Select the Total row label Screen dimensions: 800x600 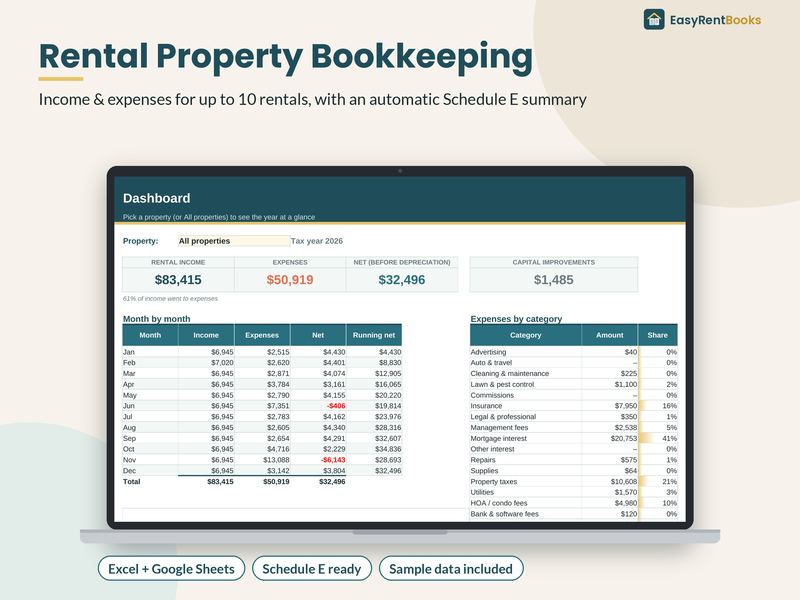click(132, 482)
